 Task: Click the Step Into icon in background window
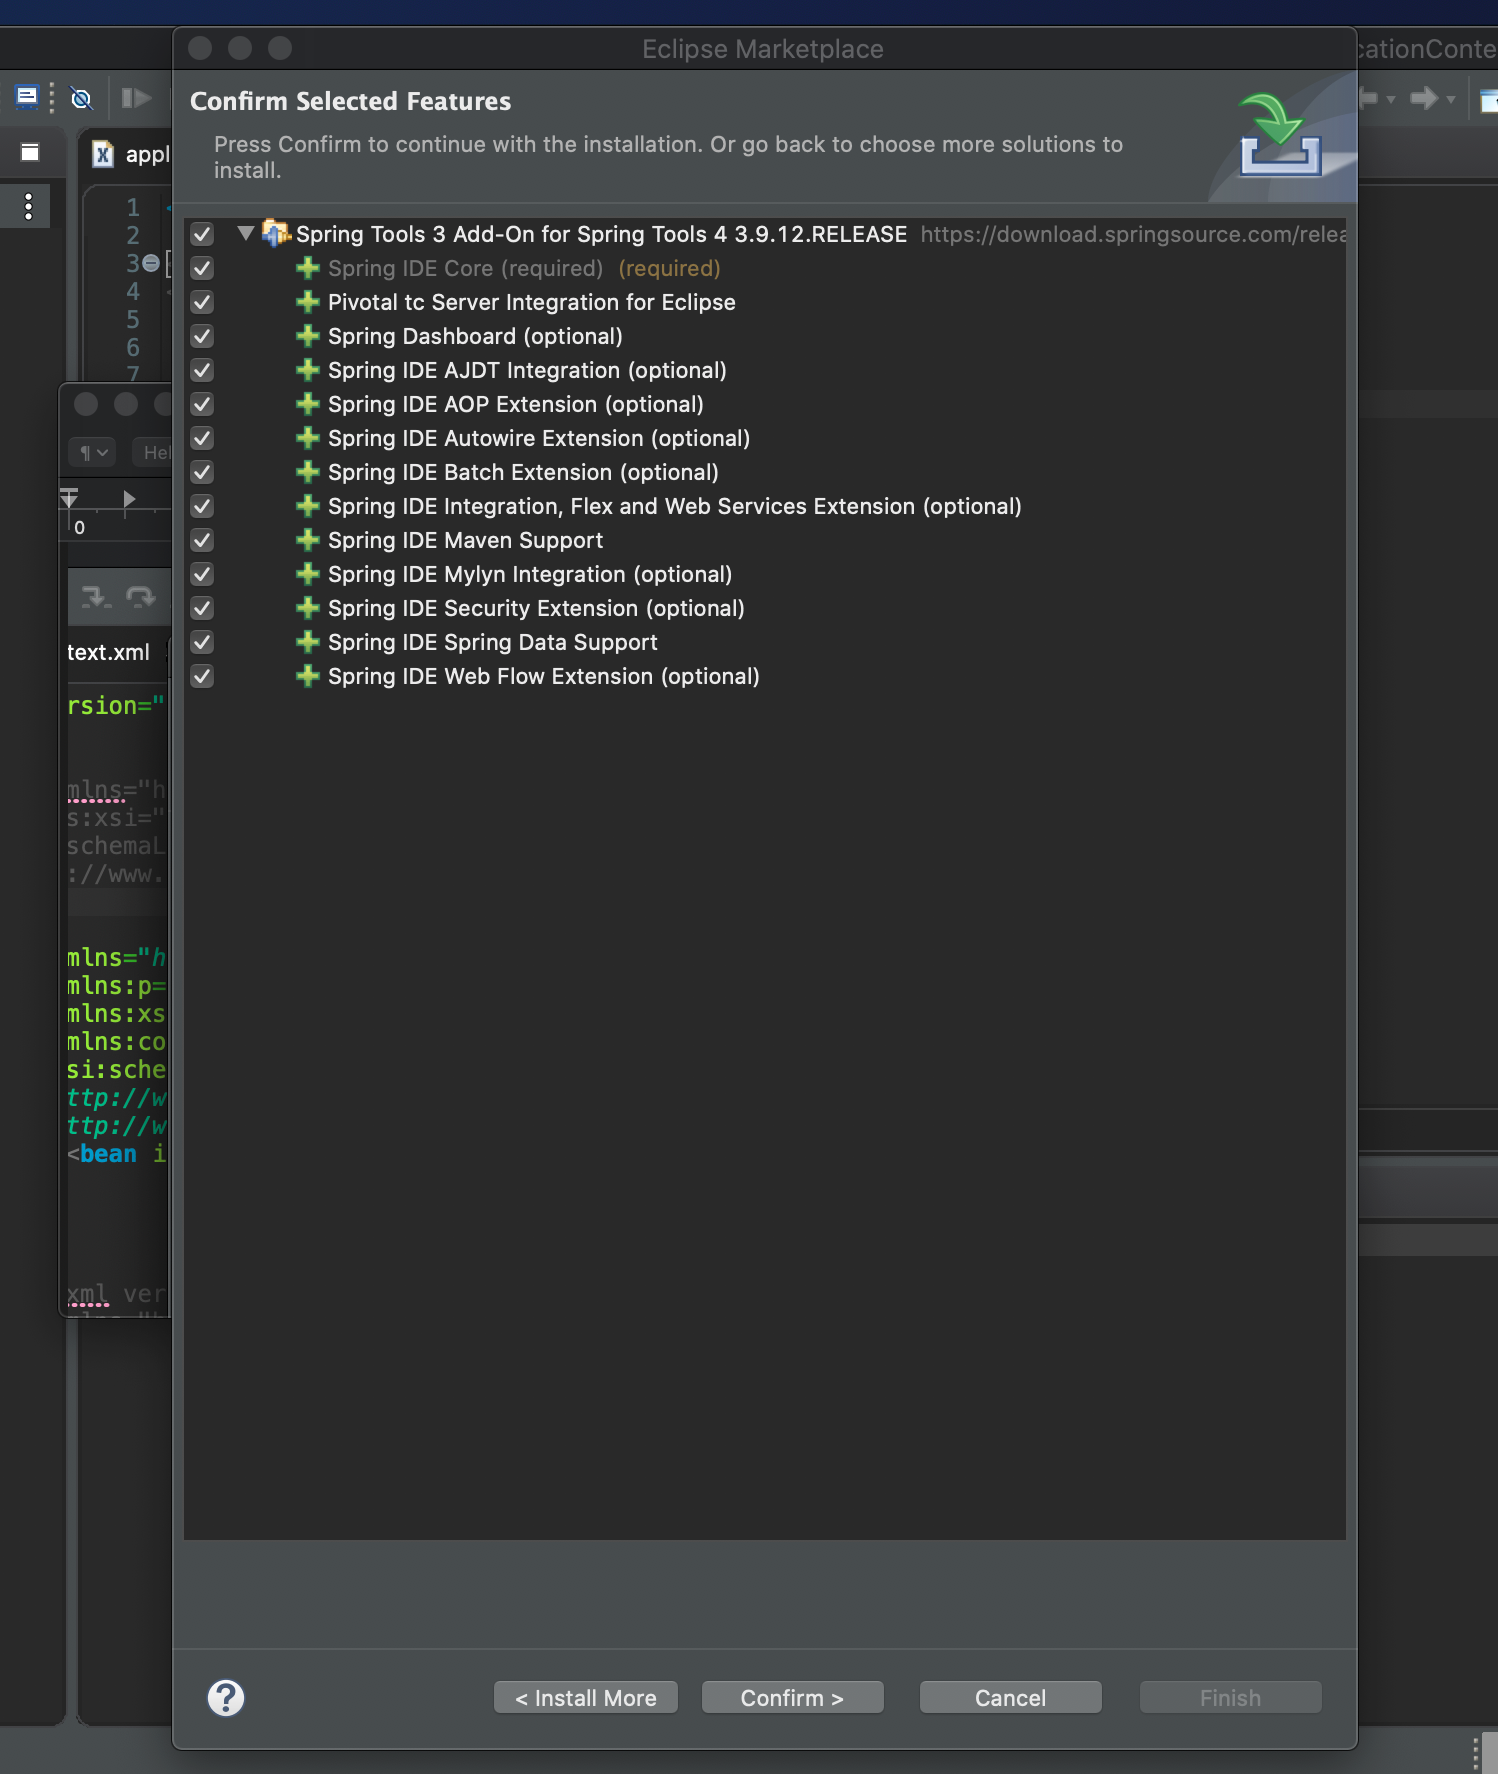tap(95, 598)
